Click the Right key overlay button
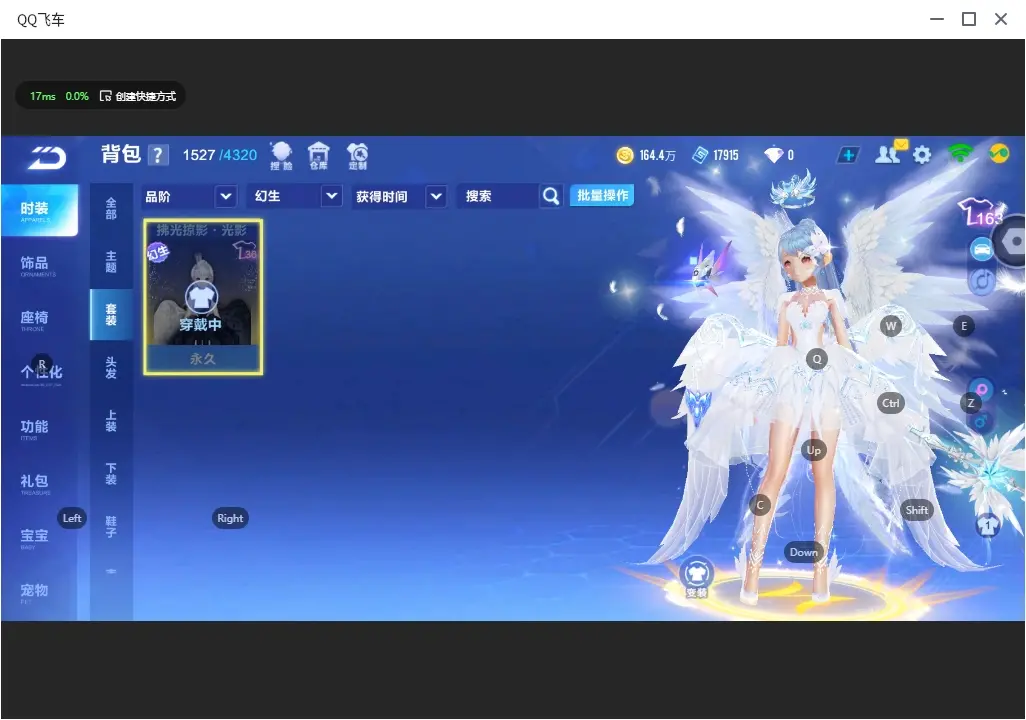 pos(230,518)
